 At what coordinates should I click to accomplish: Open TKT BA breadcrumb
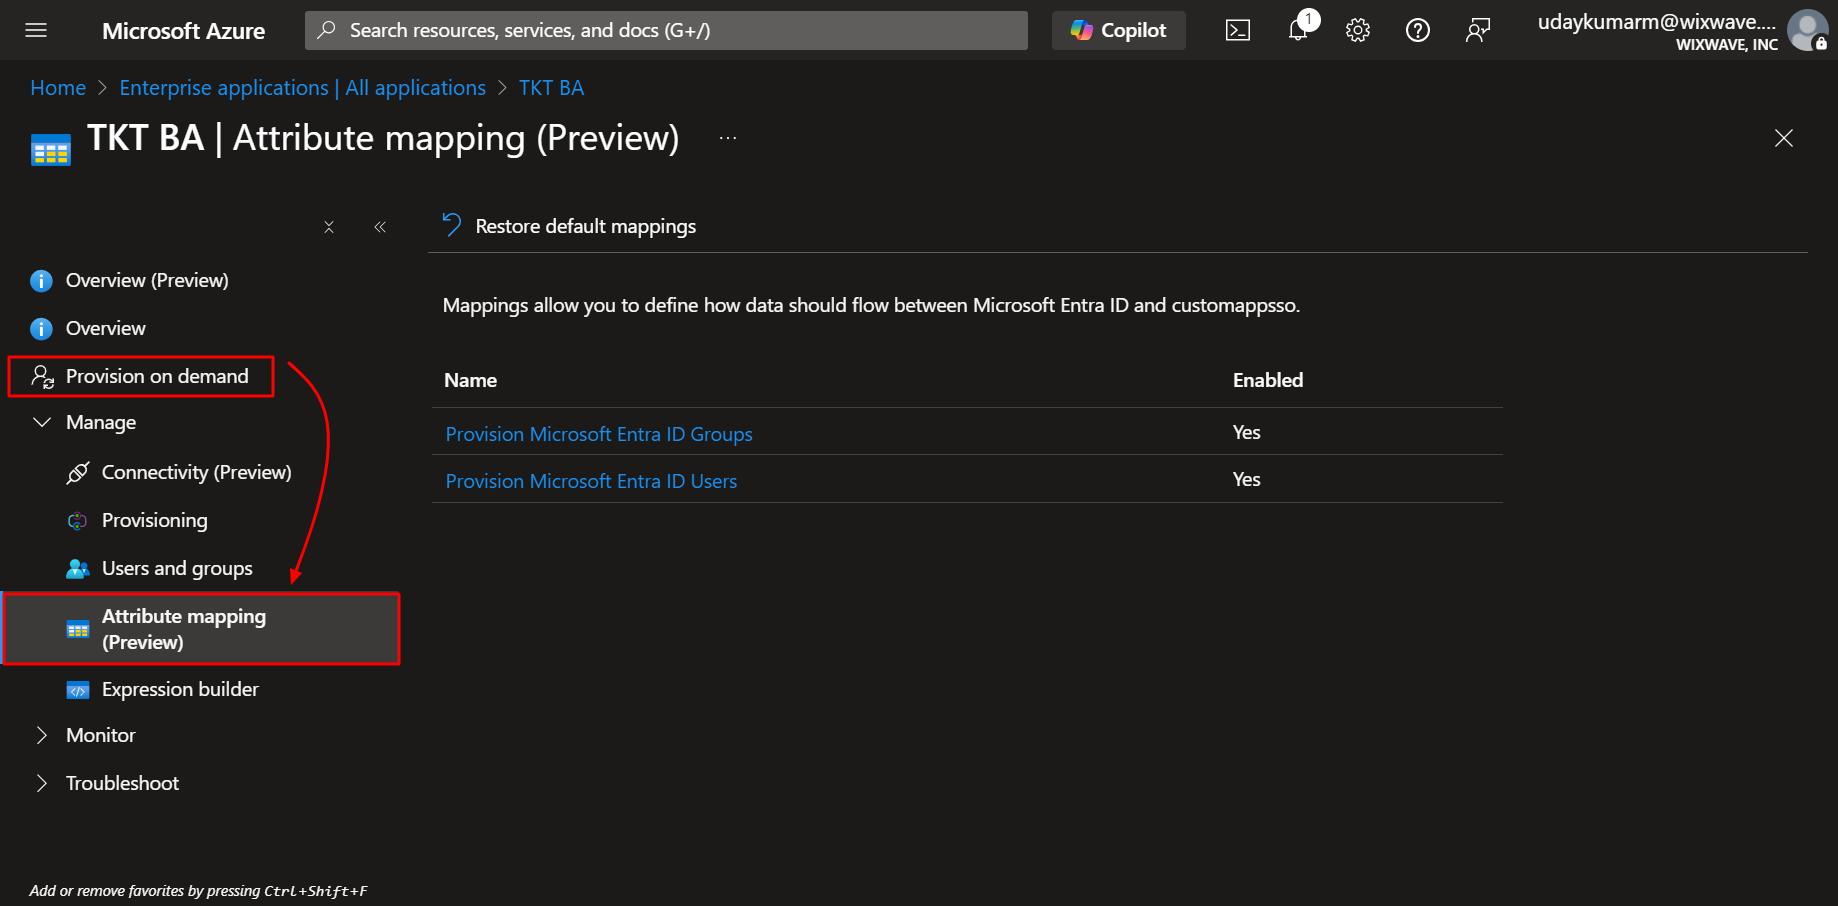(x=551, y=88)
